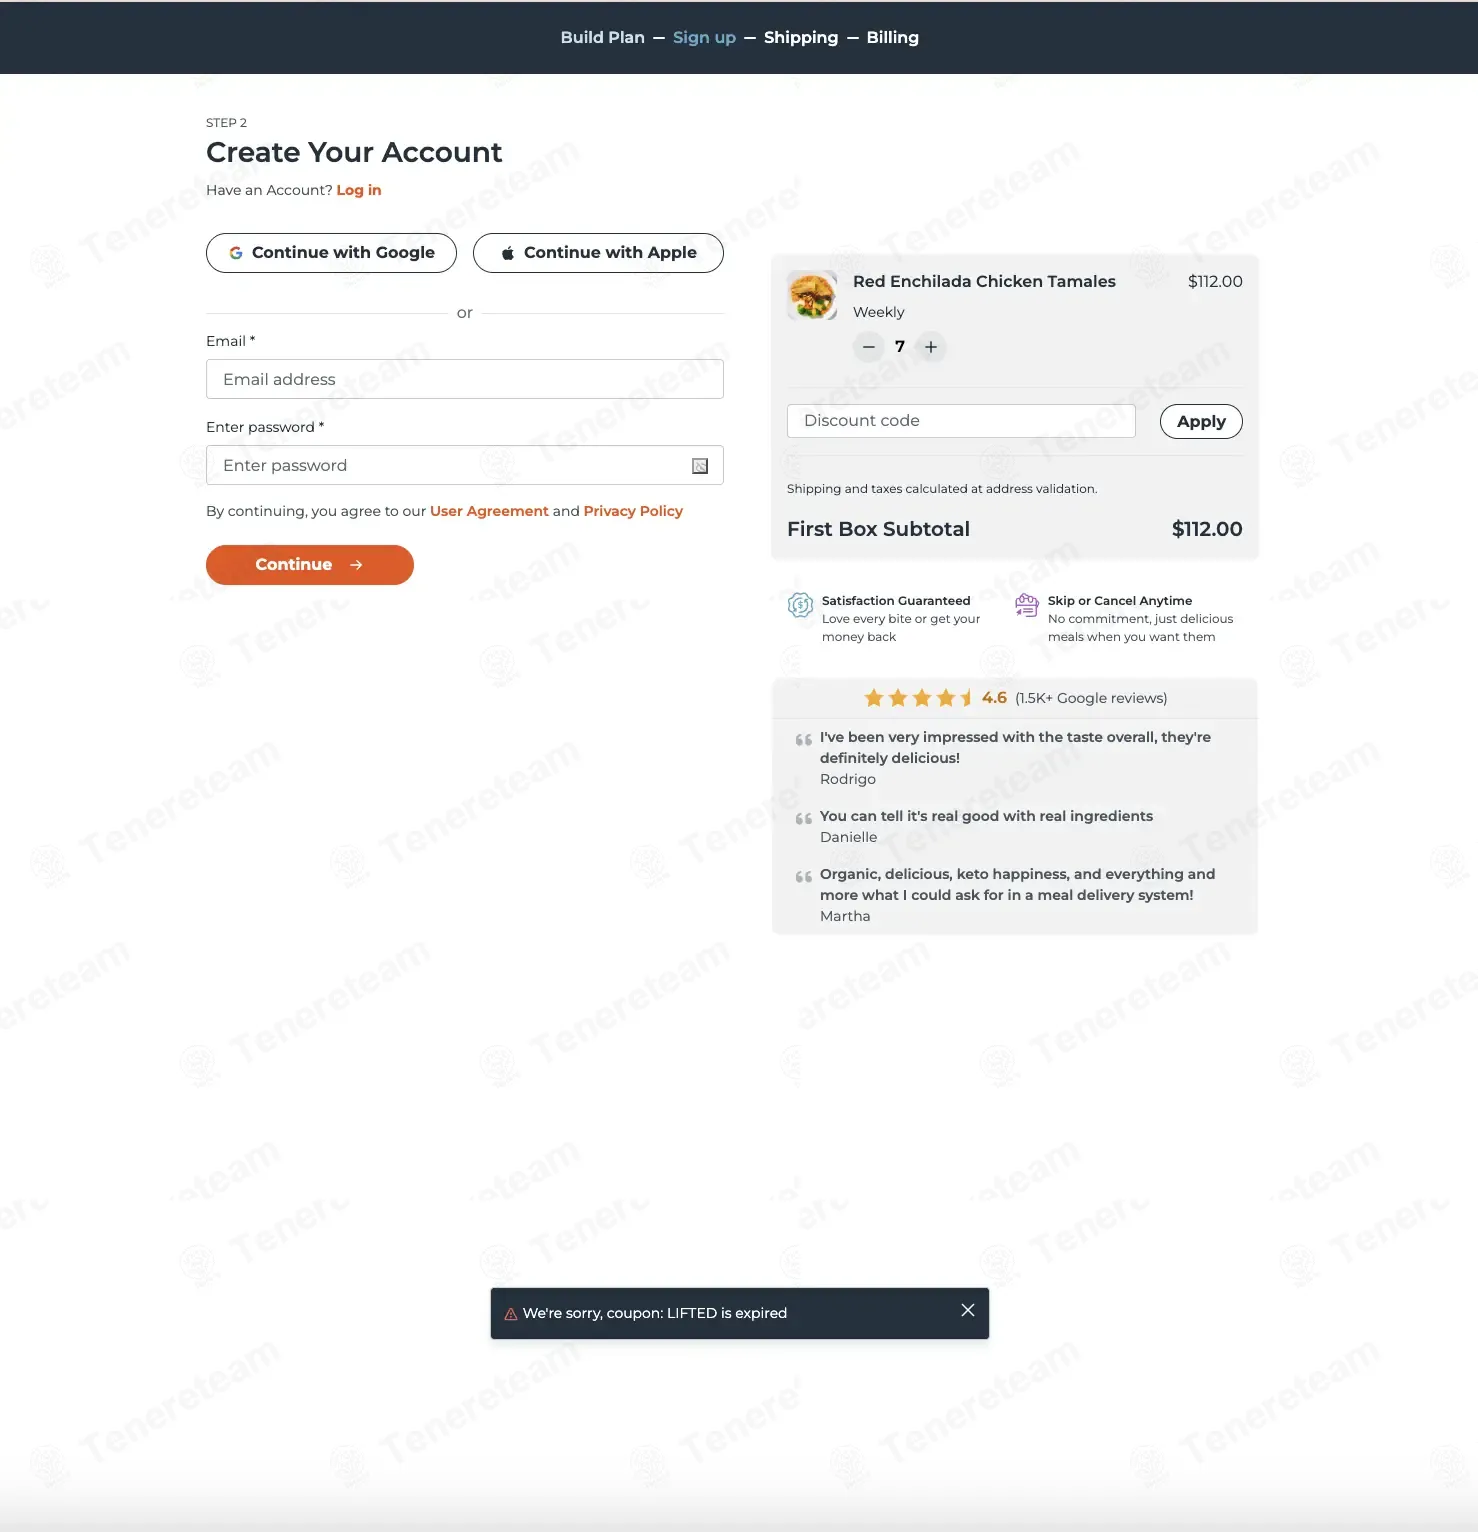Select the Sign up step
Image resolution: width=1478 pixels, height=1532 pixels.
[x=704, y=37]
